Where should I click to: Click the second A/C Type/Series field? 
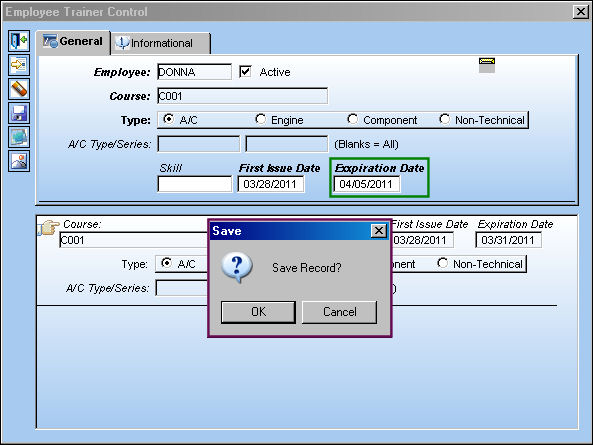pos(287,144)
